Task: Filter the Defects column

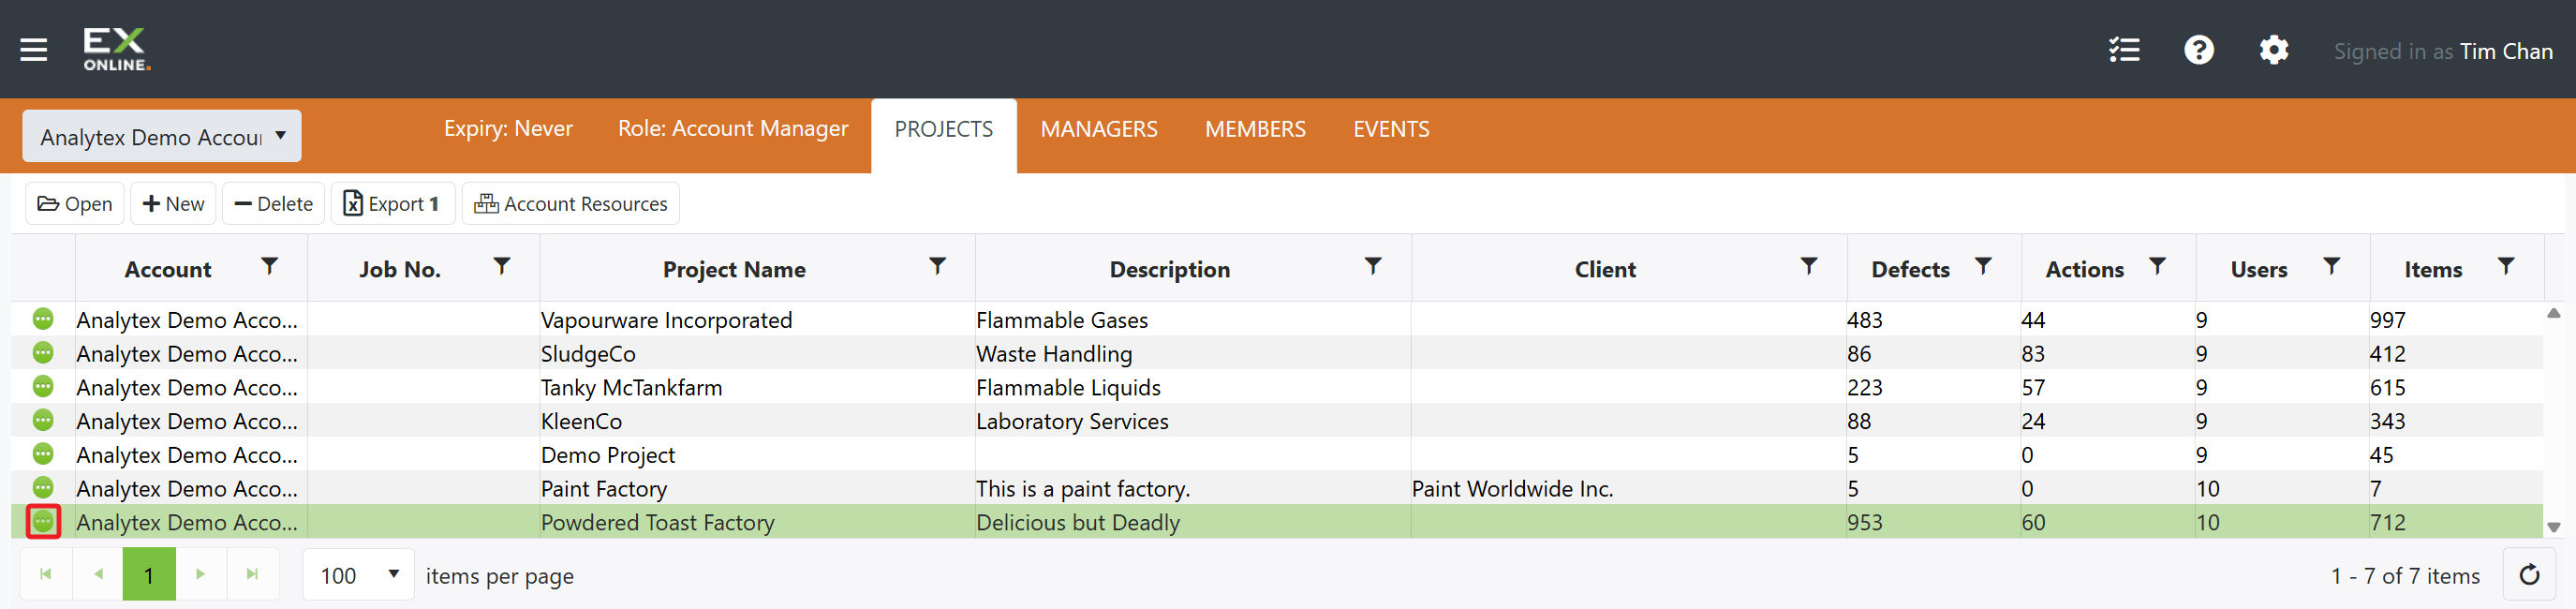Action: (x=1983, y=267)
